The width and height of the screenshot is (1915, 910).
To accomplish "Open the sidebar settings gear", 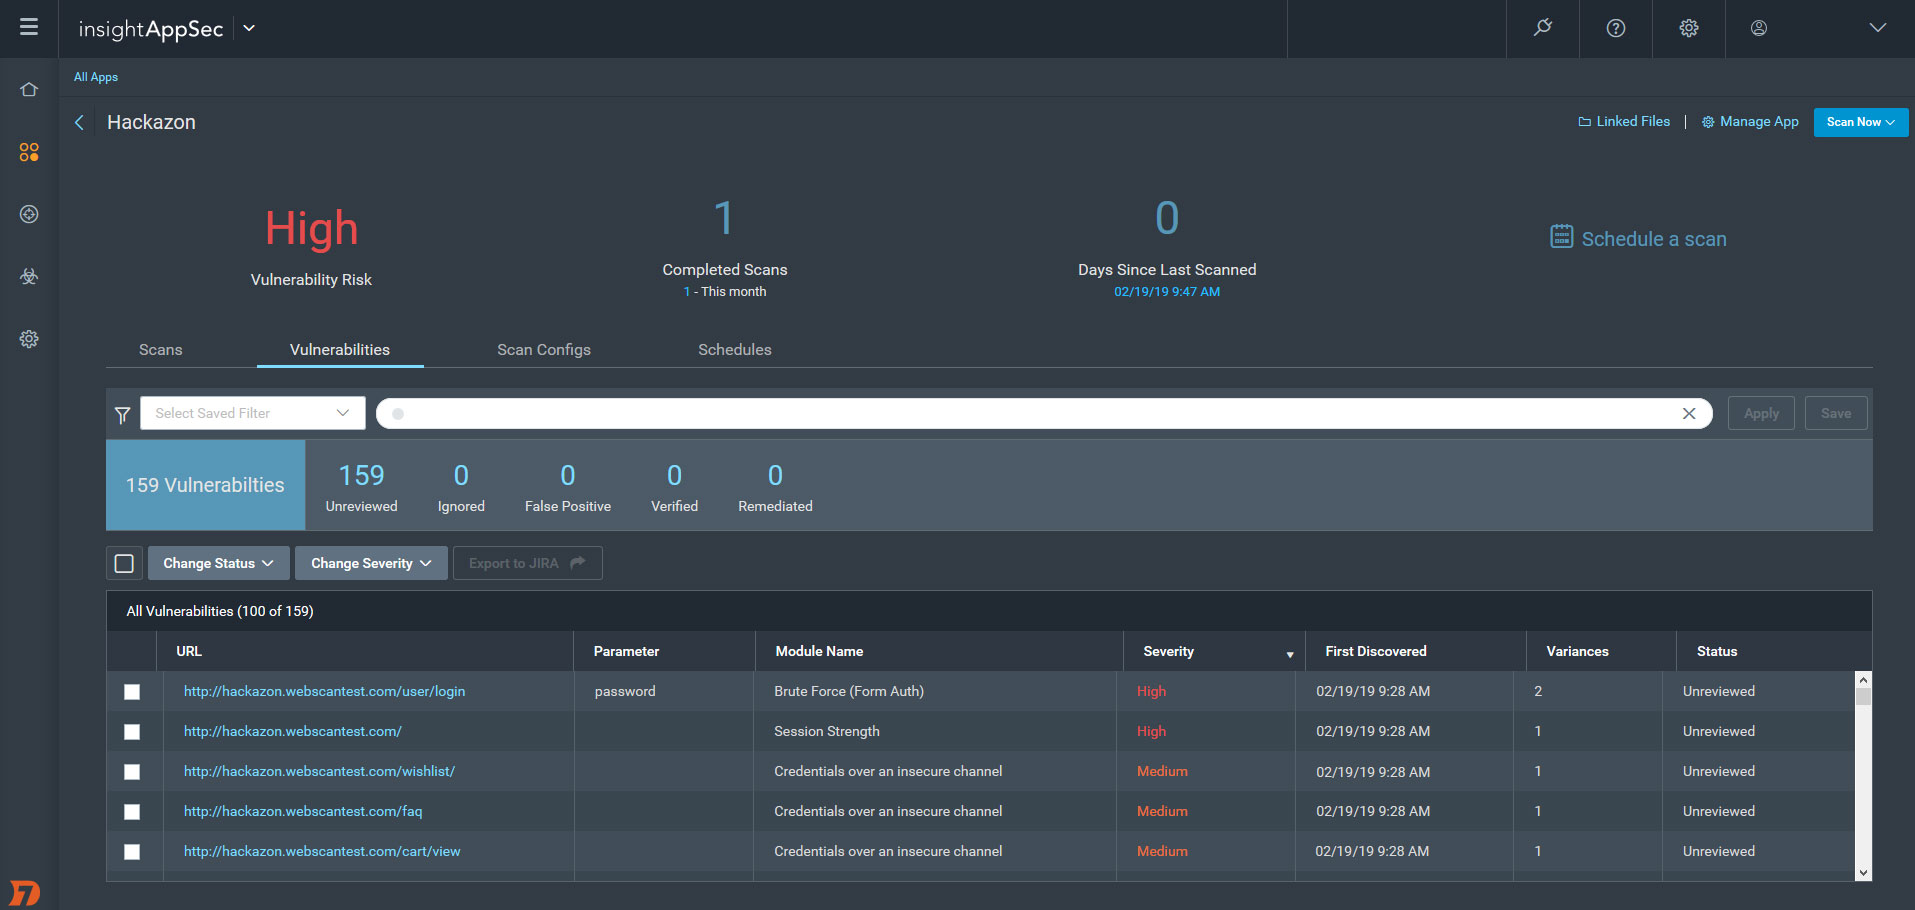I will (29, 339).
